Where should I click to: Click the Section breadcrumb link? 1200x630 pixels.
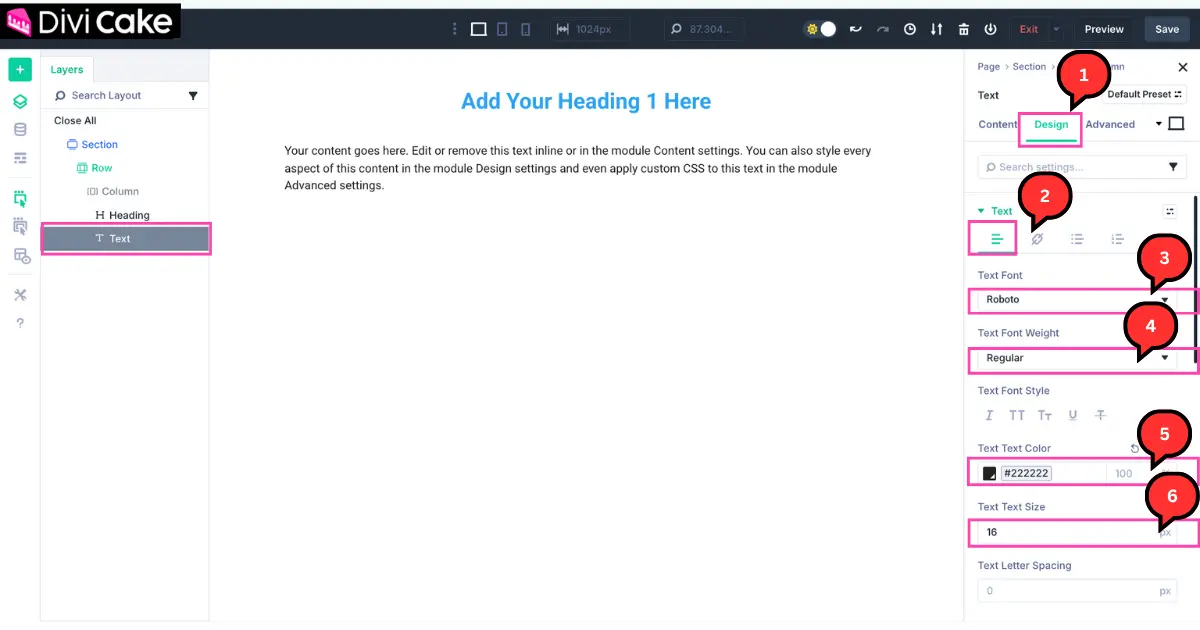tap(1029, 67)
